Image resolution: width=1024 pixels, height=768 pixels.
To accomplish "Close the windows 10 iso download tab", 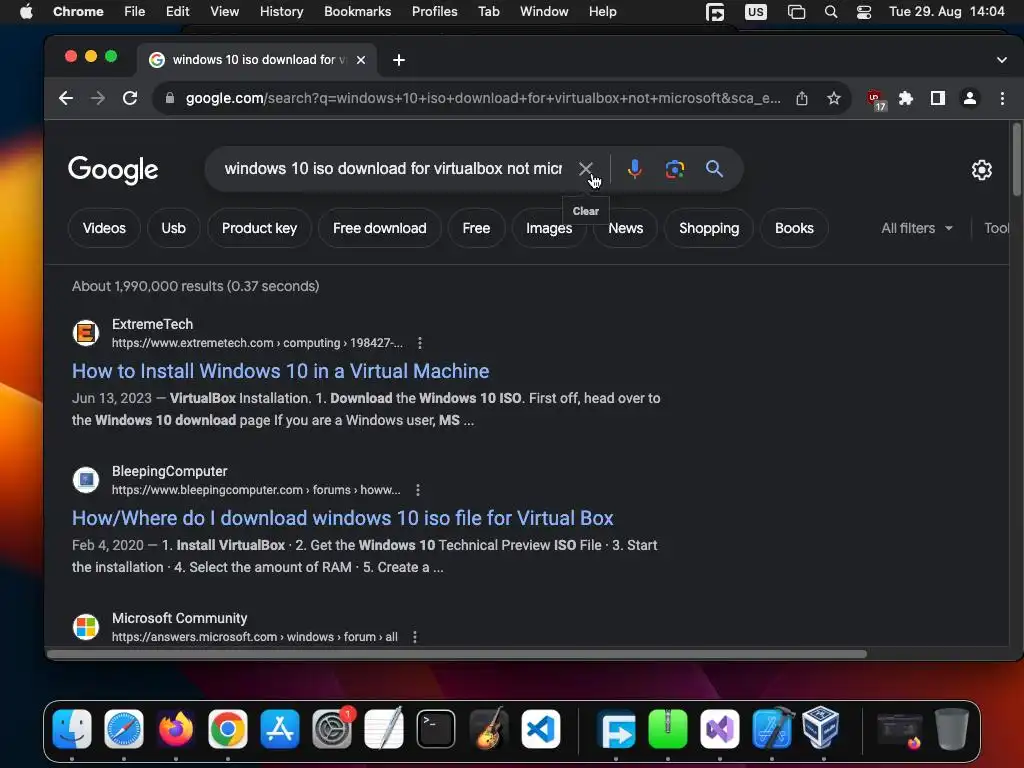I will coord(360,60).
